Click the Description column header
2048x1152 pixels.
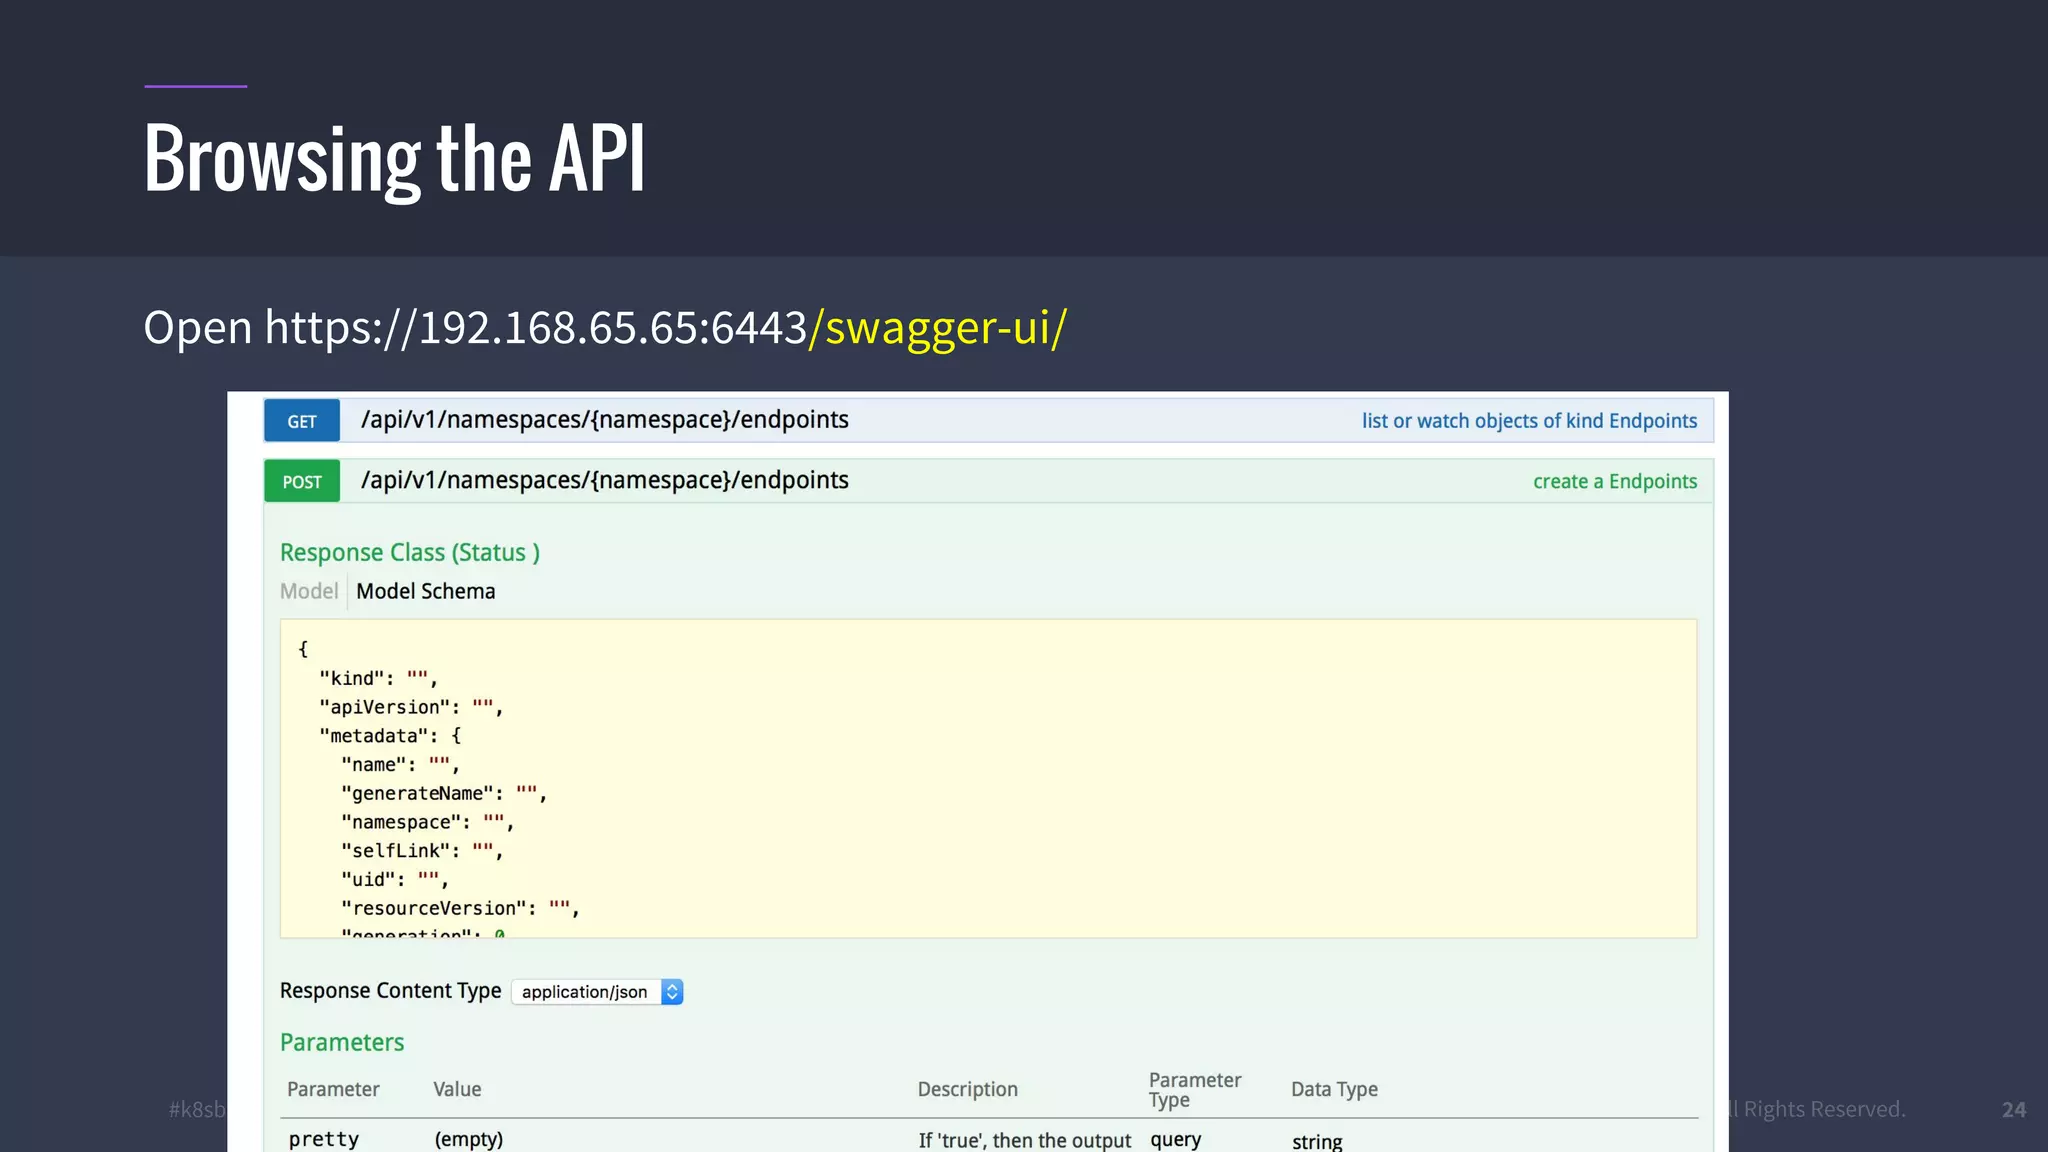967,1090
